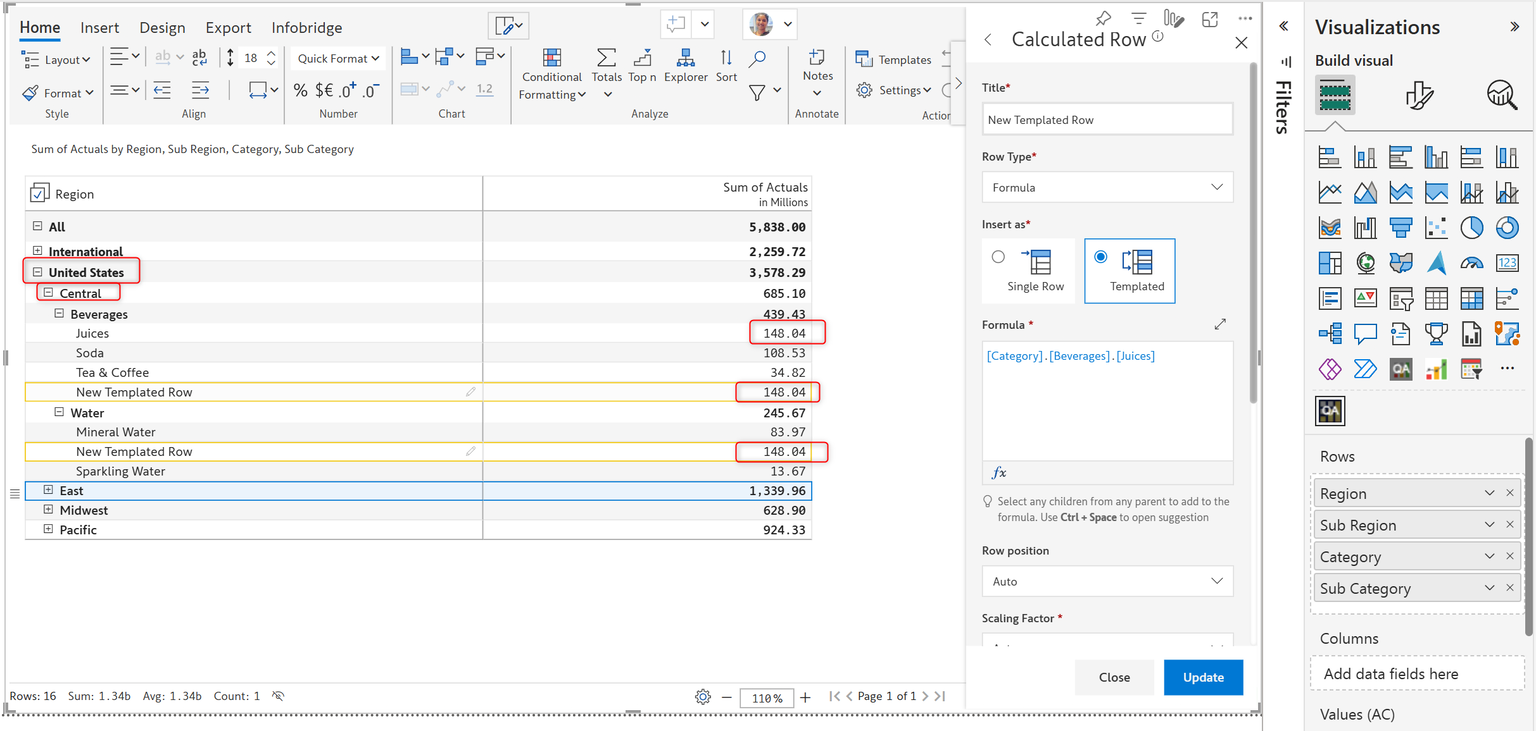Click the fx function button under the formula

(999, 473)
